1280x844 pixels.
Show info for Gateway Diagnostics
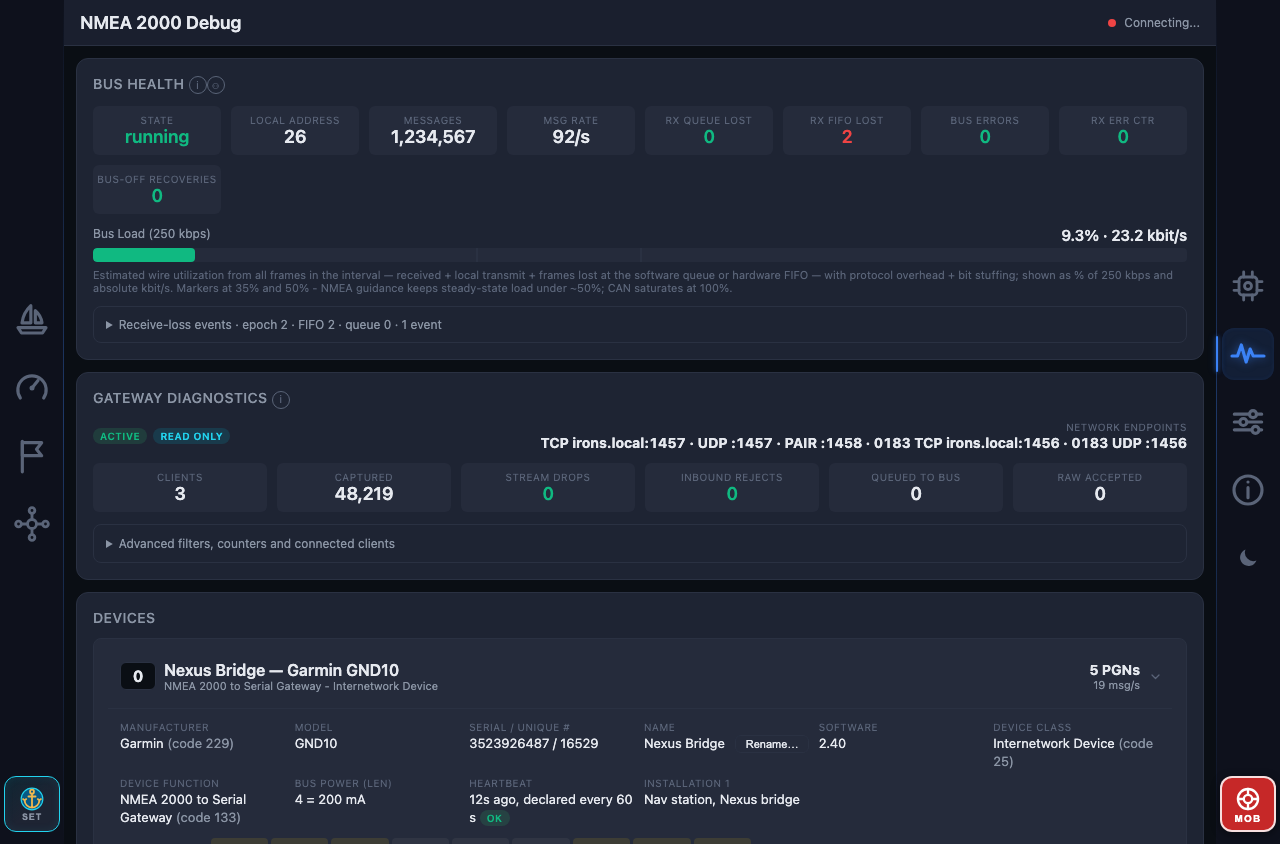click(281, 400)
